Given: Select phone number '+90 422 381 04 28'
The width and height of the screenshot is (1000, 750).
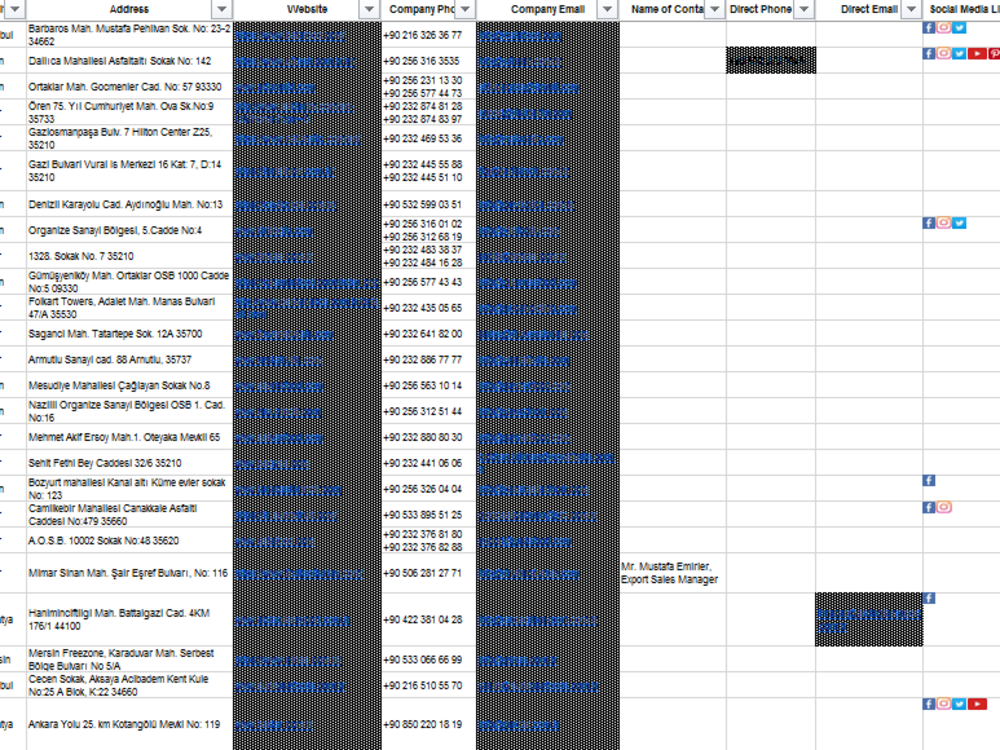Looking at the screenshot, I should coord(422,620).
